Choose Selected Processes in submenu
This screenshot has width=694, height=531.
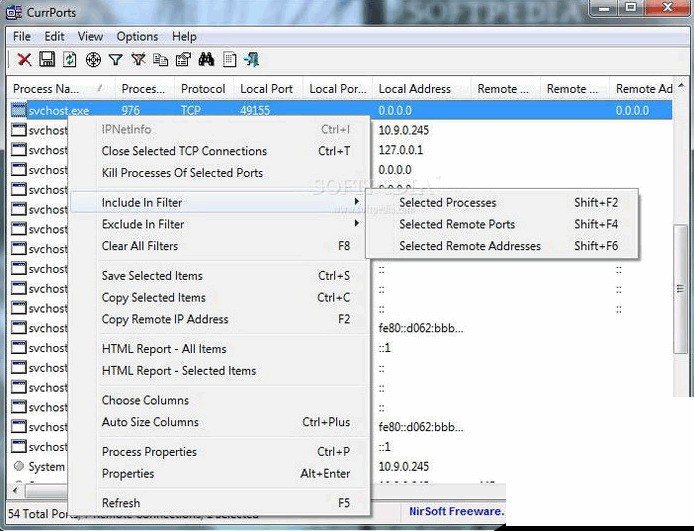(502, 202)
